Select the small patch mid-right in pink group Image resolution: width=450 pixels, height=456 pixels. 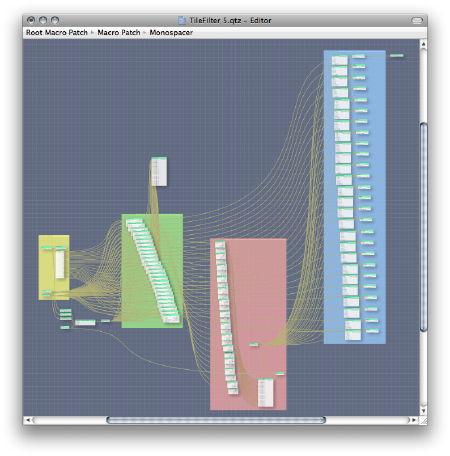pos(254,344)
